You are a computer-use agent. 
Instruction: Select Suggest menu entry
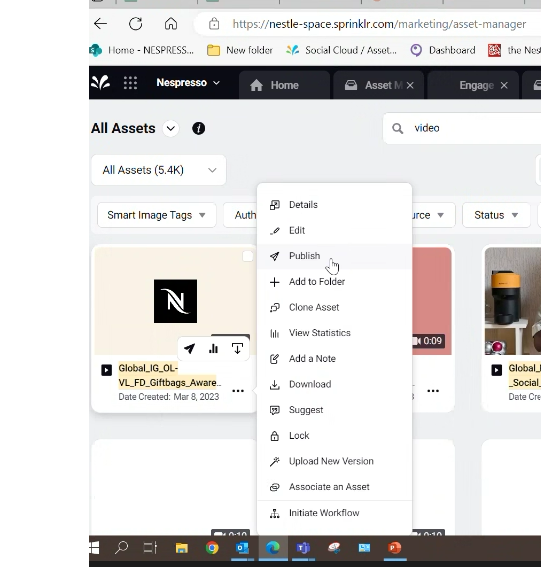coord(335,410)
